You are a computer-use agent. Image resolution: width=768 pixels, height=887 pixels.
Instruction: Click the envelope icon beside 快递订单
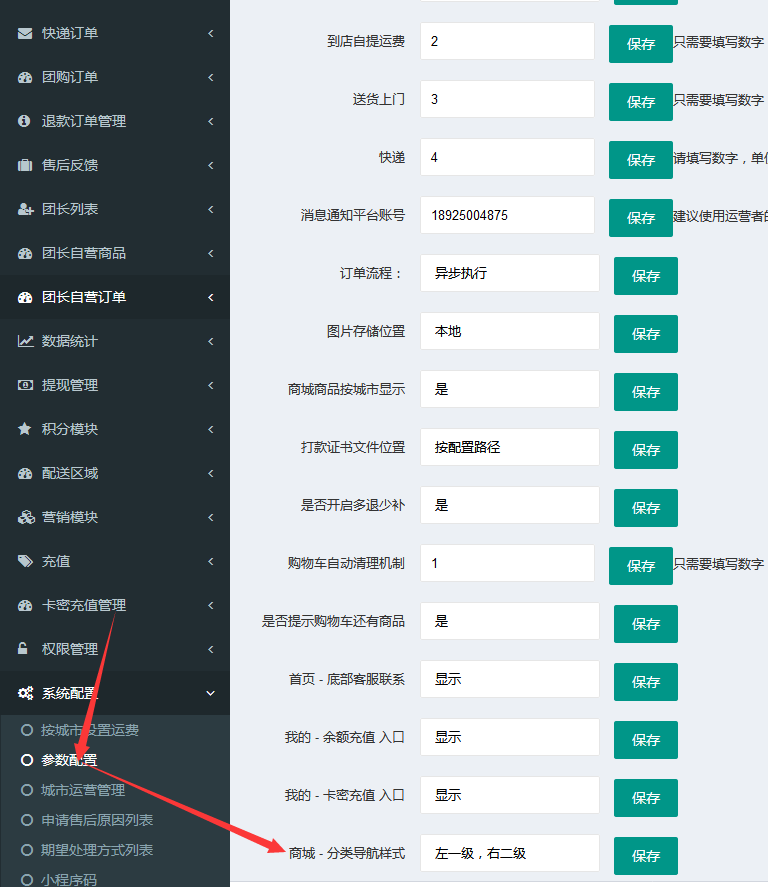point(25,33)
